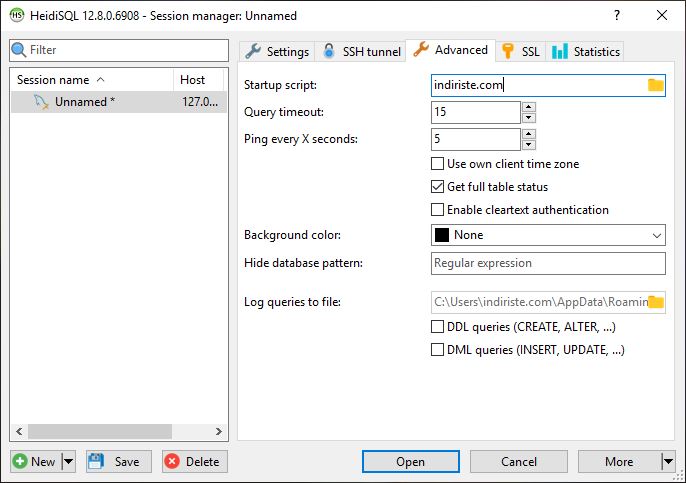Click the session list scroll right arrow
The height and width of the screenshot is (483, 686).
pyautogui.click(x=218, y=431)
